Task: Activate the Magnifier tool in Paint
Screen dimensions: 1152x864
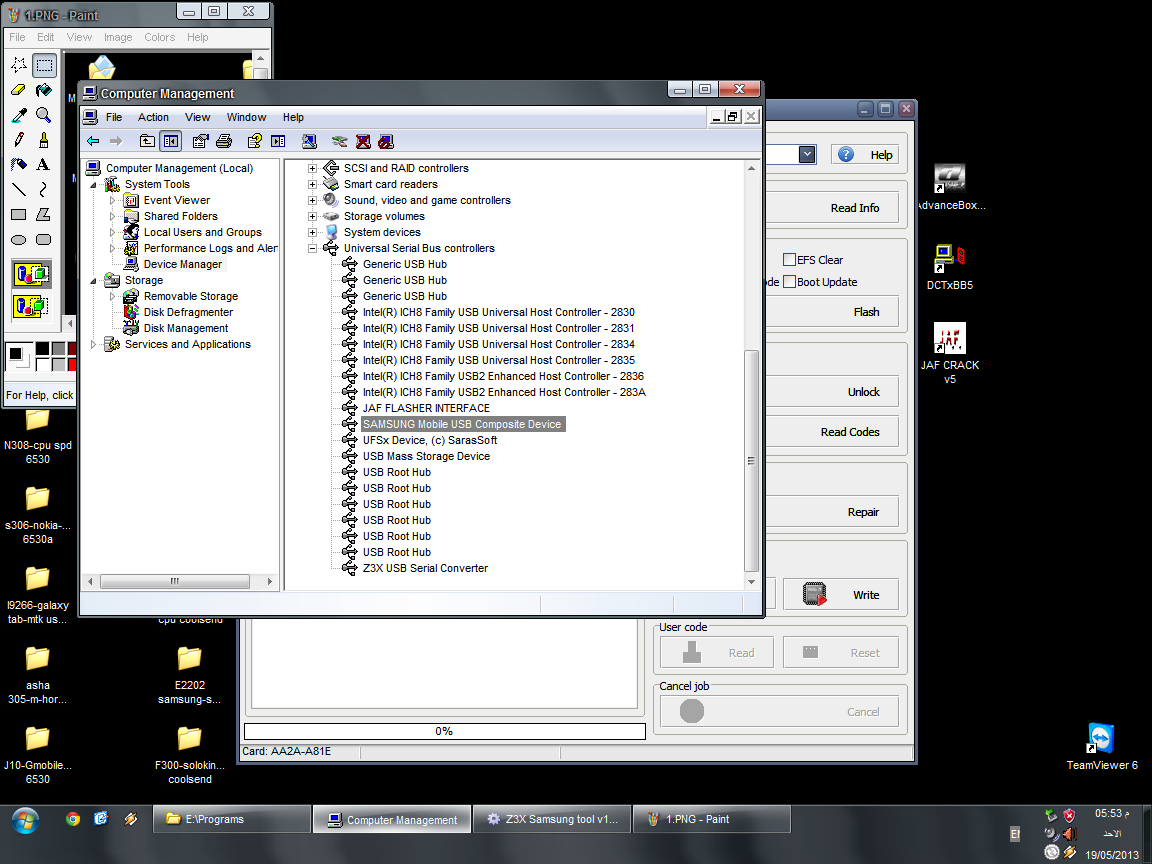Action: pos(44,115)
